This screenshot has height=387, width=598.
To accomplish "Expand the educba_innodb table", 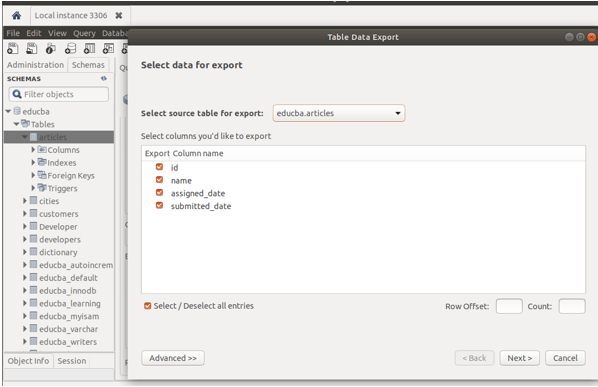I will [x=25, y=290].
